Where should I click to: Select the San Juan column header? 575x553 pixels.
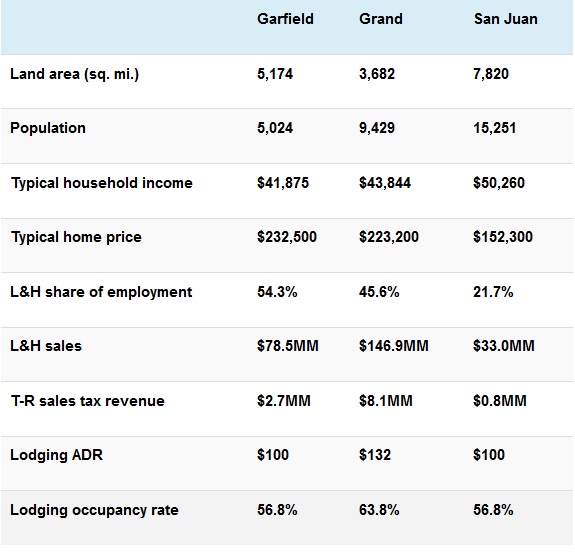506,19
